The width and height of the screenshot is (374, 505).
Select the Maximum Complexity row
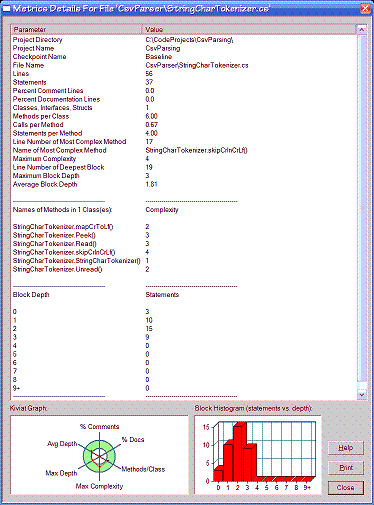184,159
